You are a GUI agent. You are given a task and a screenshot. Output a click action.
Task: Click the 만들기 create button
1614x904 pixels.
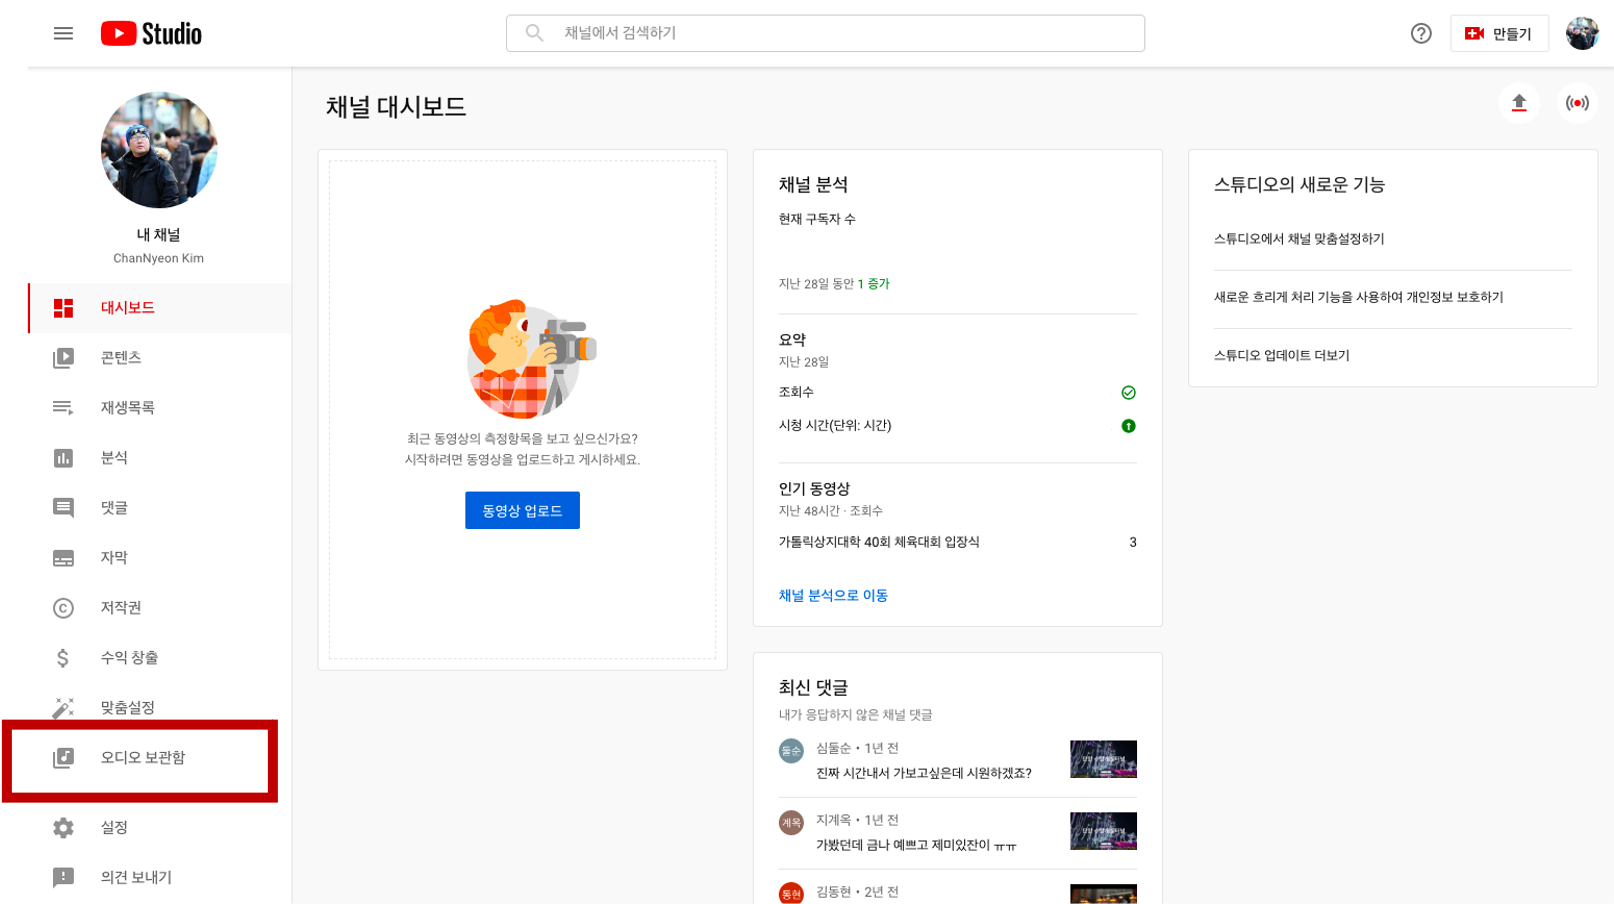tap(1499, 34)
